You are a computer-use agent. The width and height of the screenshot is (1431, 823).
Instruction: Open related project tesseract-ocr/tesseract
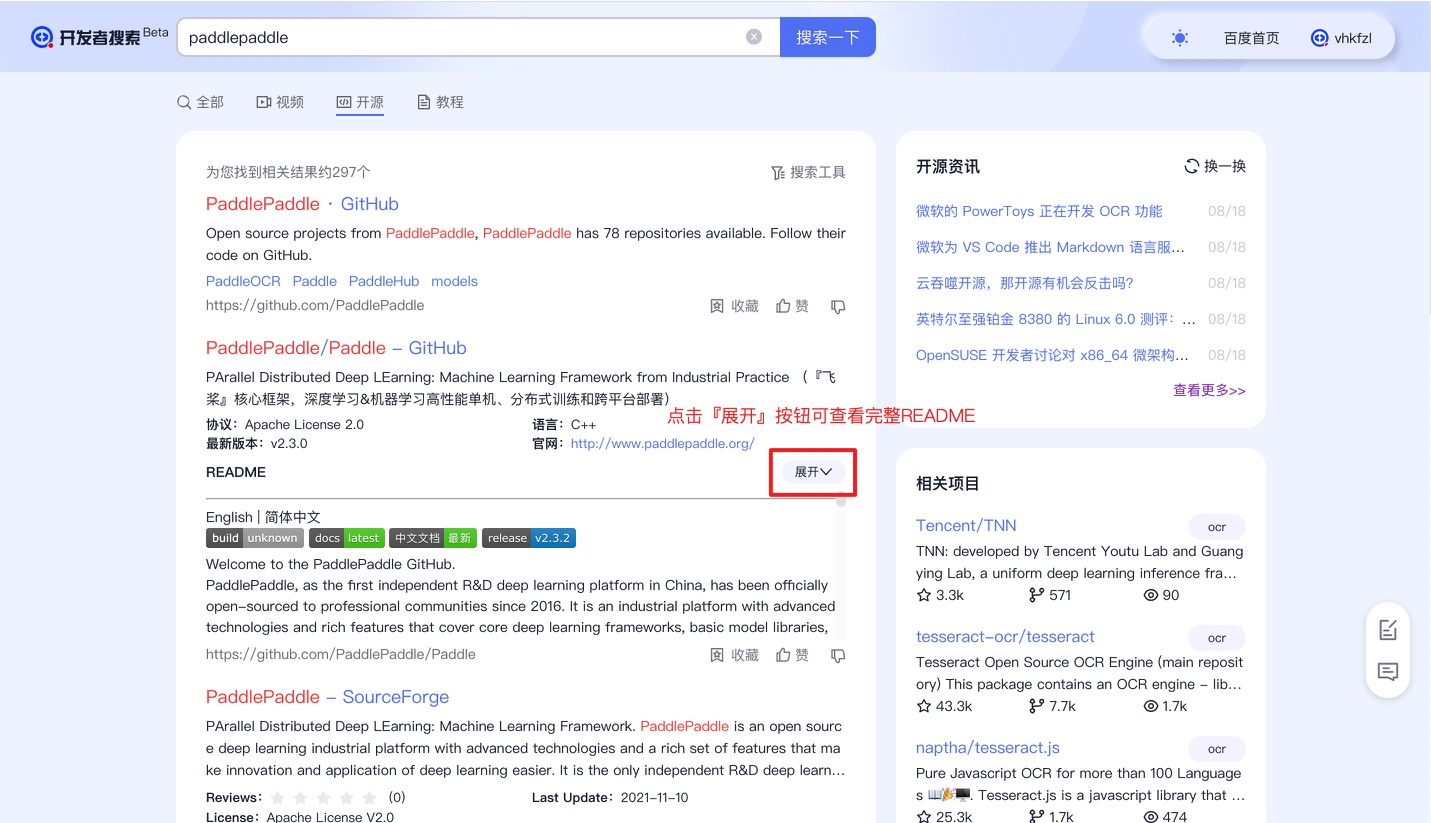pyautogui.click(x=1005, y=637)
